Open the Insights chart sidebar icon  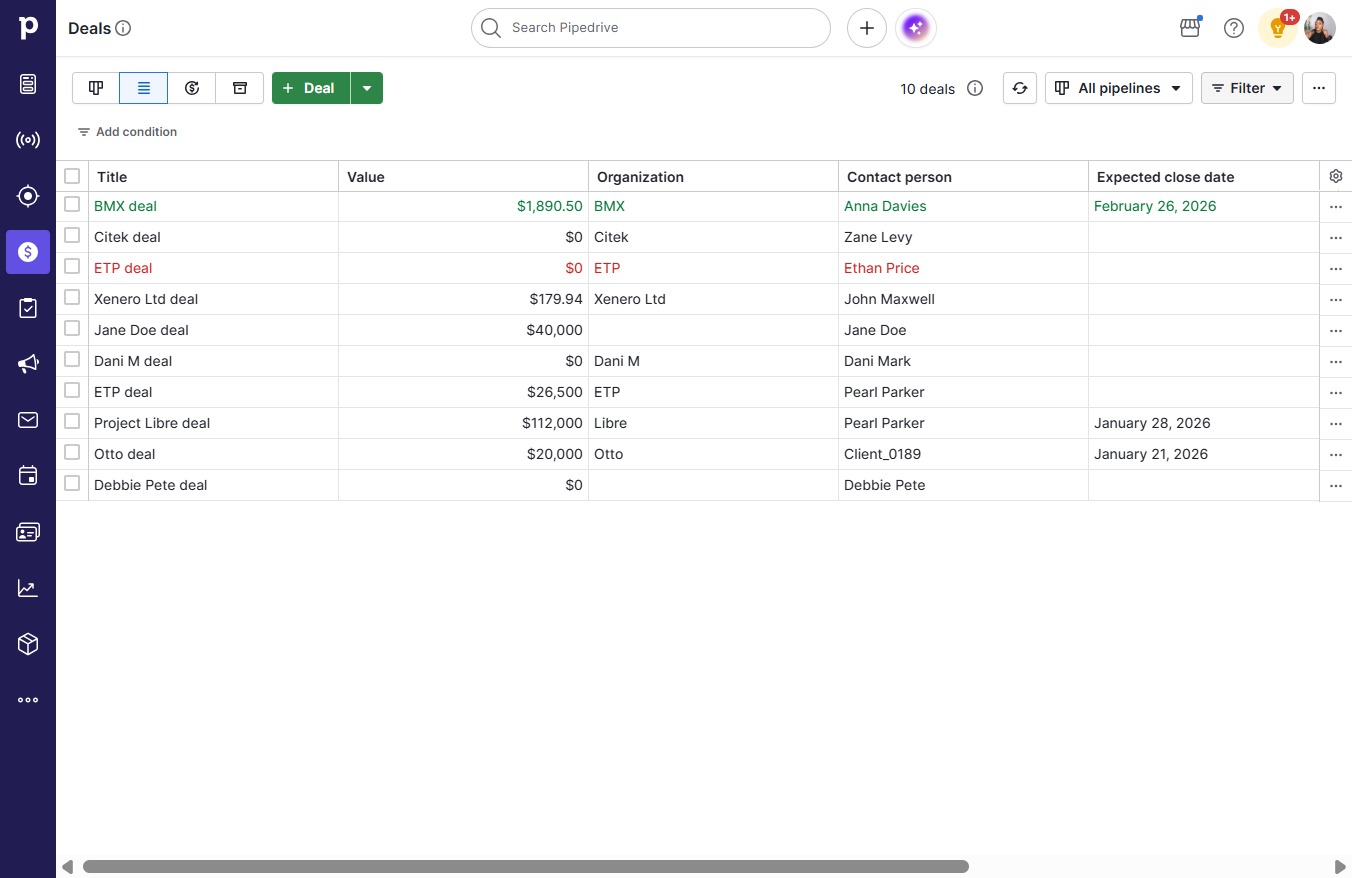(x=28, y=588)
